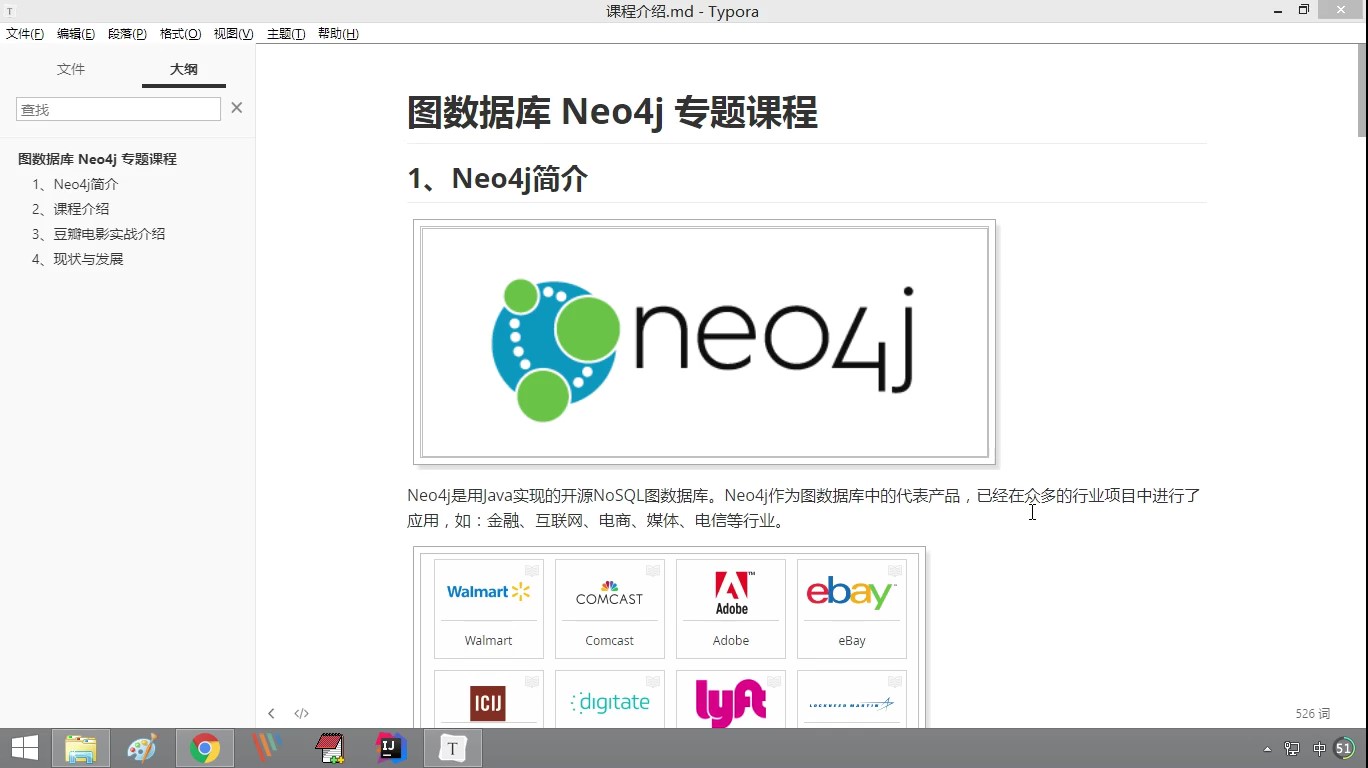
Task: Click the eBay logo card
Action: [x=852, y=608]
